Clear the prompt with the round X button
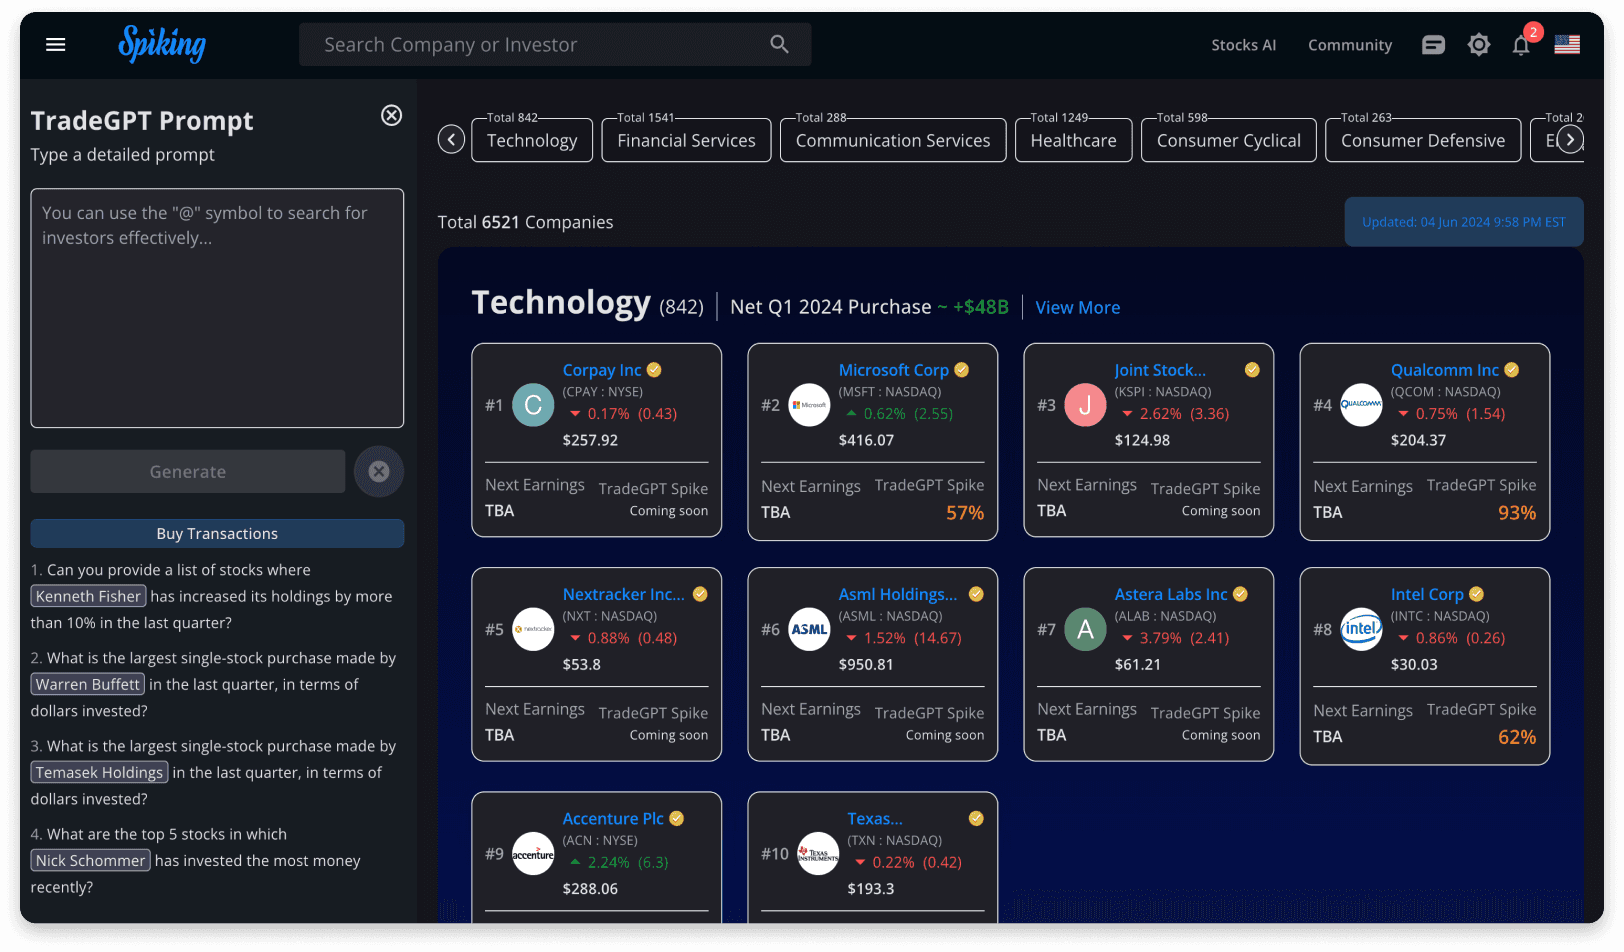The width and height of the screenshot is (1624, 952). pyautogui.click(x=379, y=471)
